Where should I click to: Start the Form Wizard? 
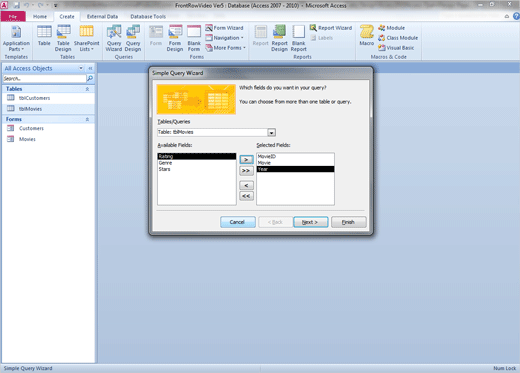224,28
